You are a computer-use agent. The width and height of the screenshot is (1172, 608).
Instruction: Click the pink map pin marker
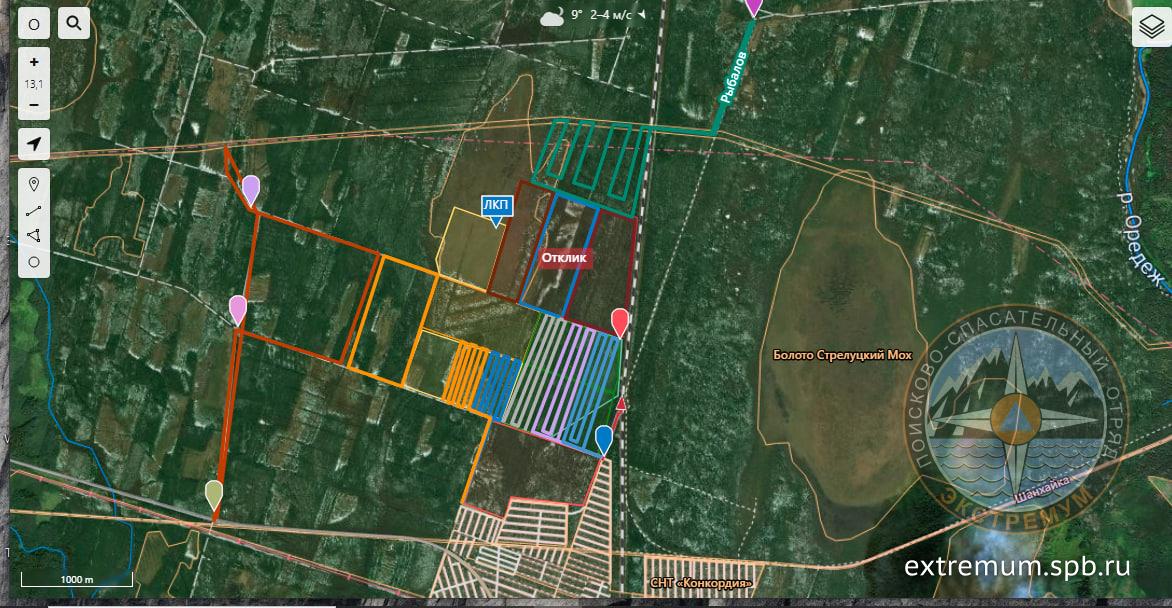[238, 310]
